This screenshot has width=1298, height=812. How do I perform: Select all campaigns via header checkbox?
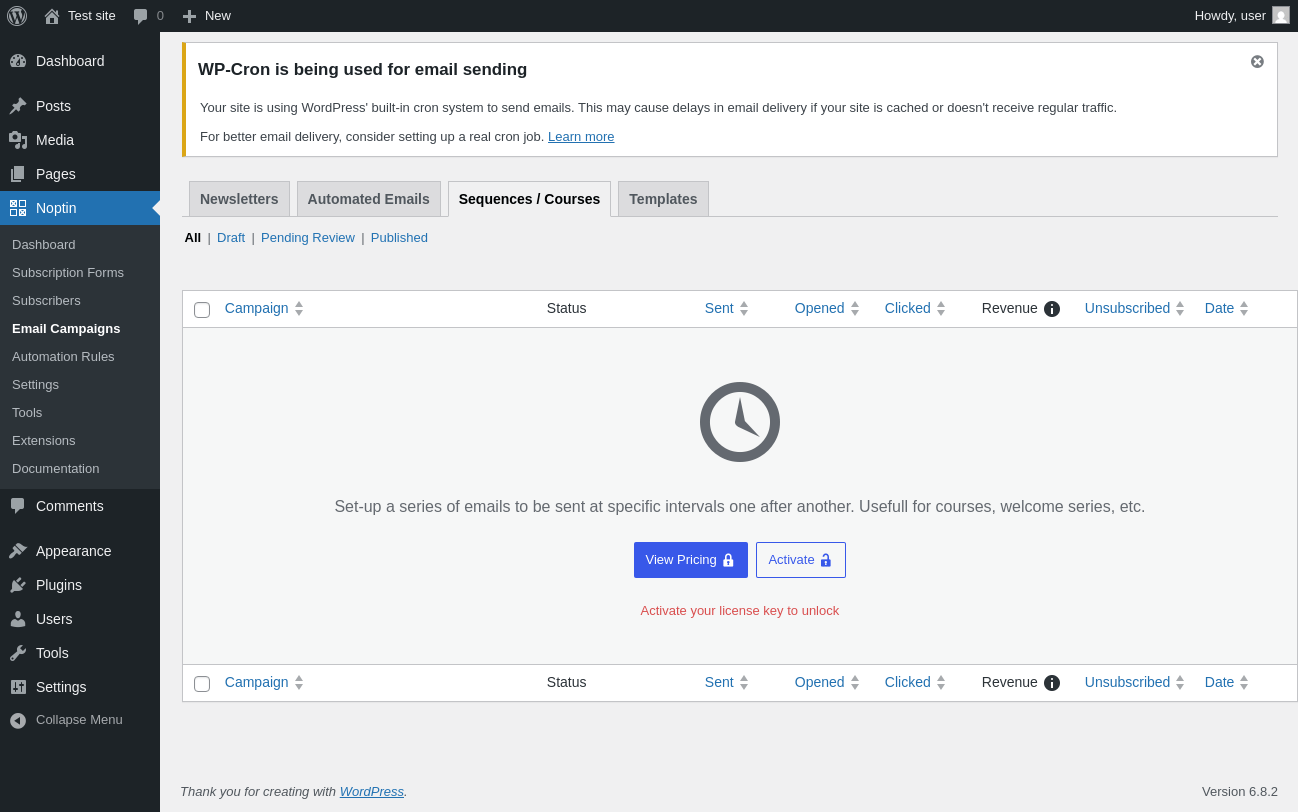[x=202, y=310]
